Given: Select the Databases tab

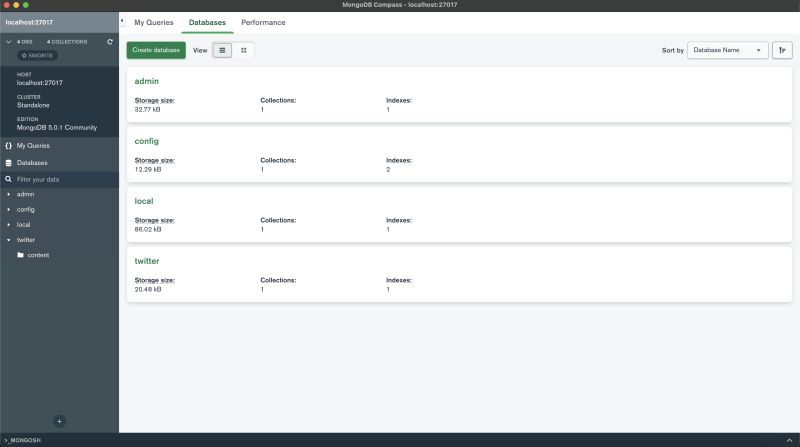Looking at the screenshot, I should tap(207, 22).
